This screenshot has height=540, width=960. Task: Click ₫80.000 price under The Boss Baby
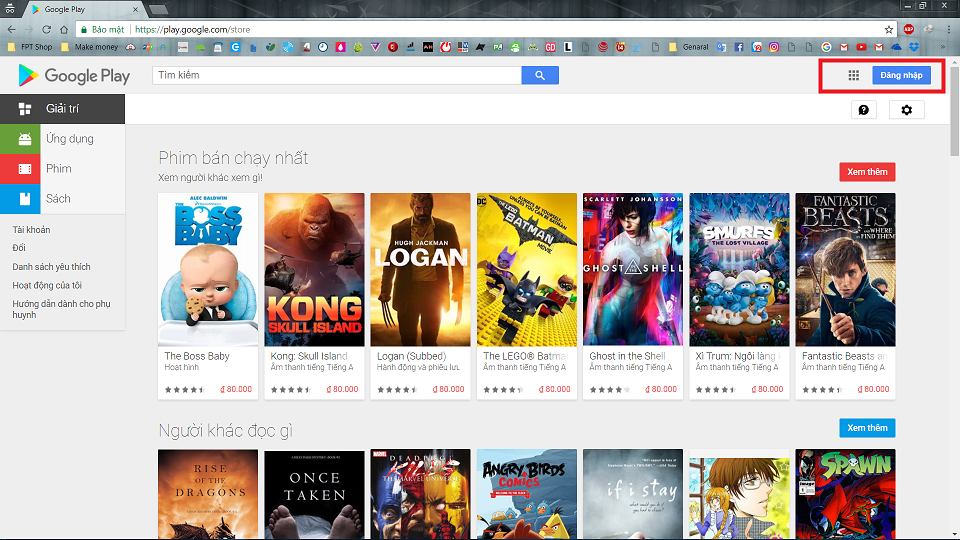(x=236, y=389)
